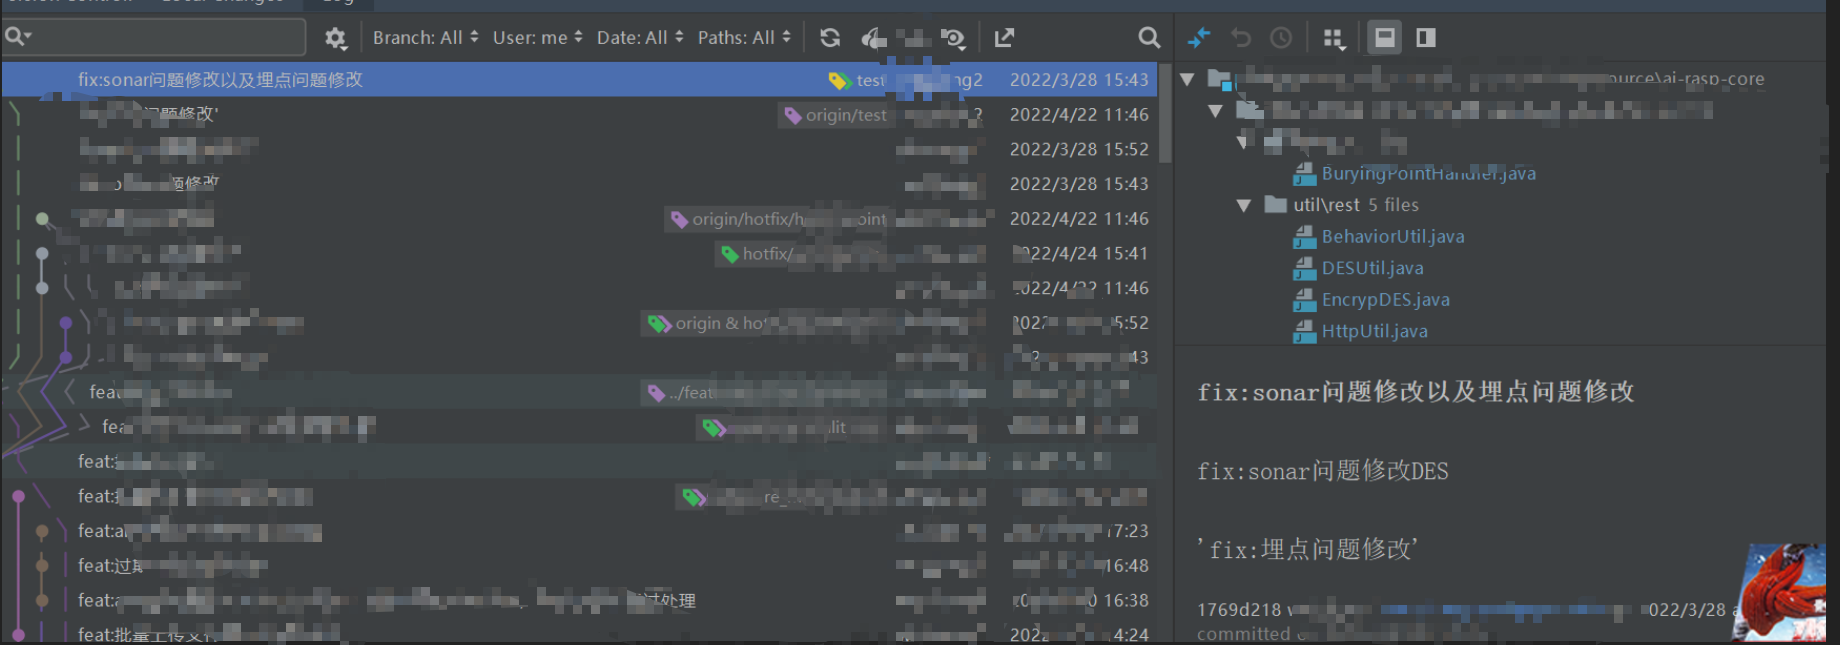The height and width of the screenshot is (645, 1840).
Task: Open the group-by options icon
Action: point(1334,39)
